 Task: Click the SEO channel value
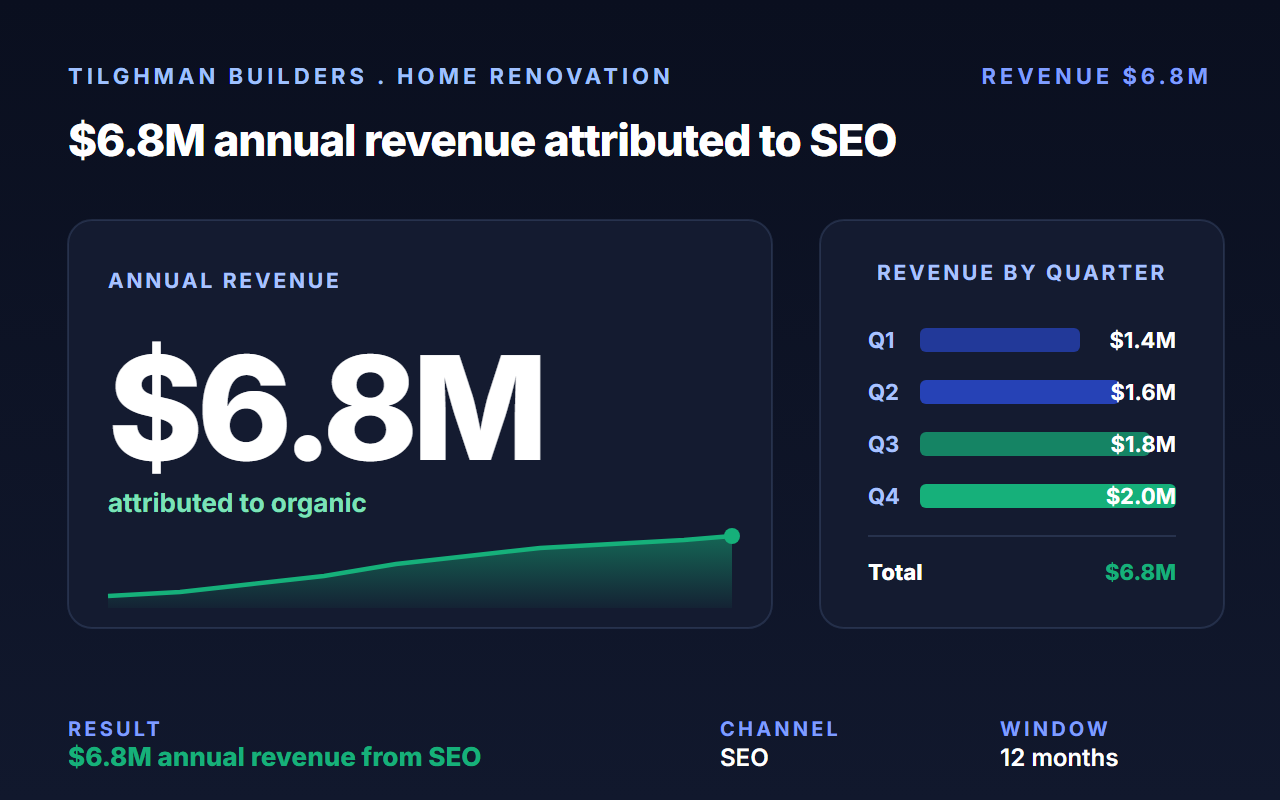[x=744, y=758]
